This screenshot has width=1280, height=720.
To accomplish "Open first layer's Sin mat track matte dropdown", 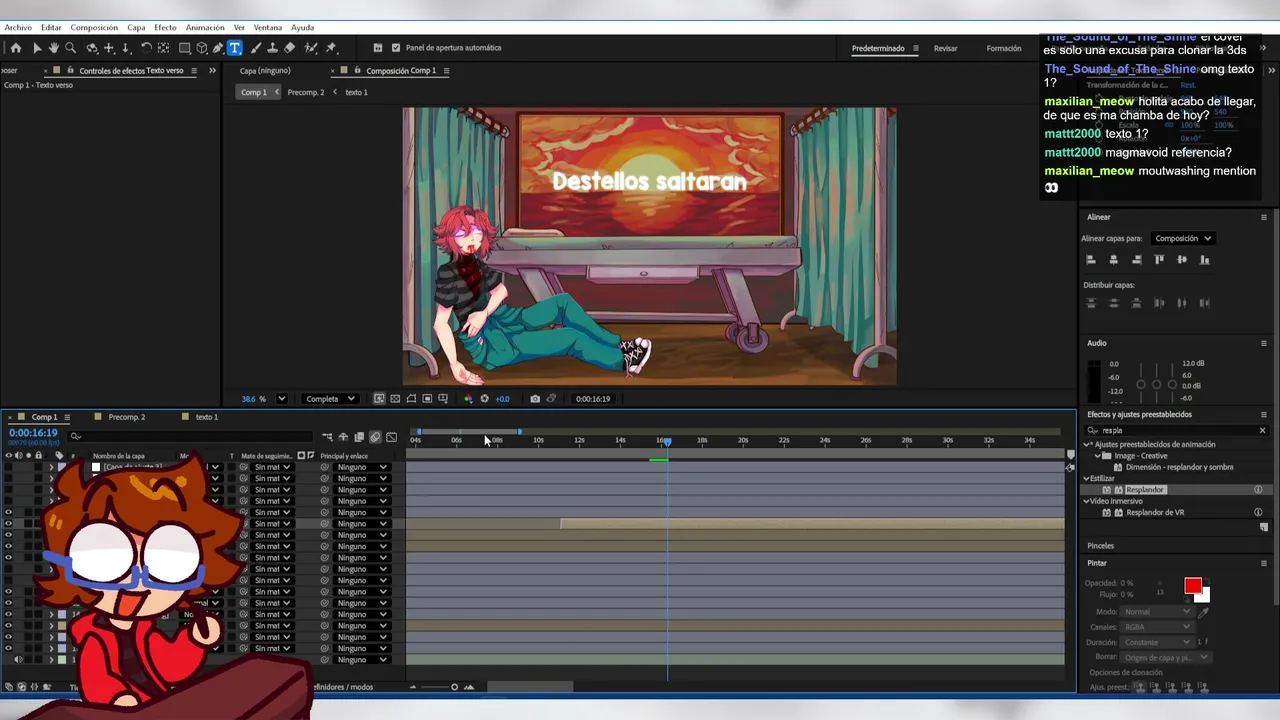I will click(x=271, y=467).
